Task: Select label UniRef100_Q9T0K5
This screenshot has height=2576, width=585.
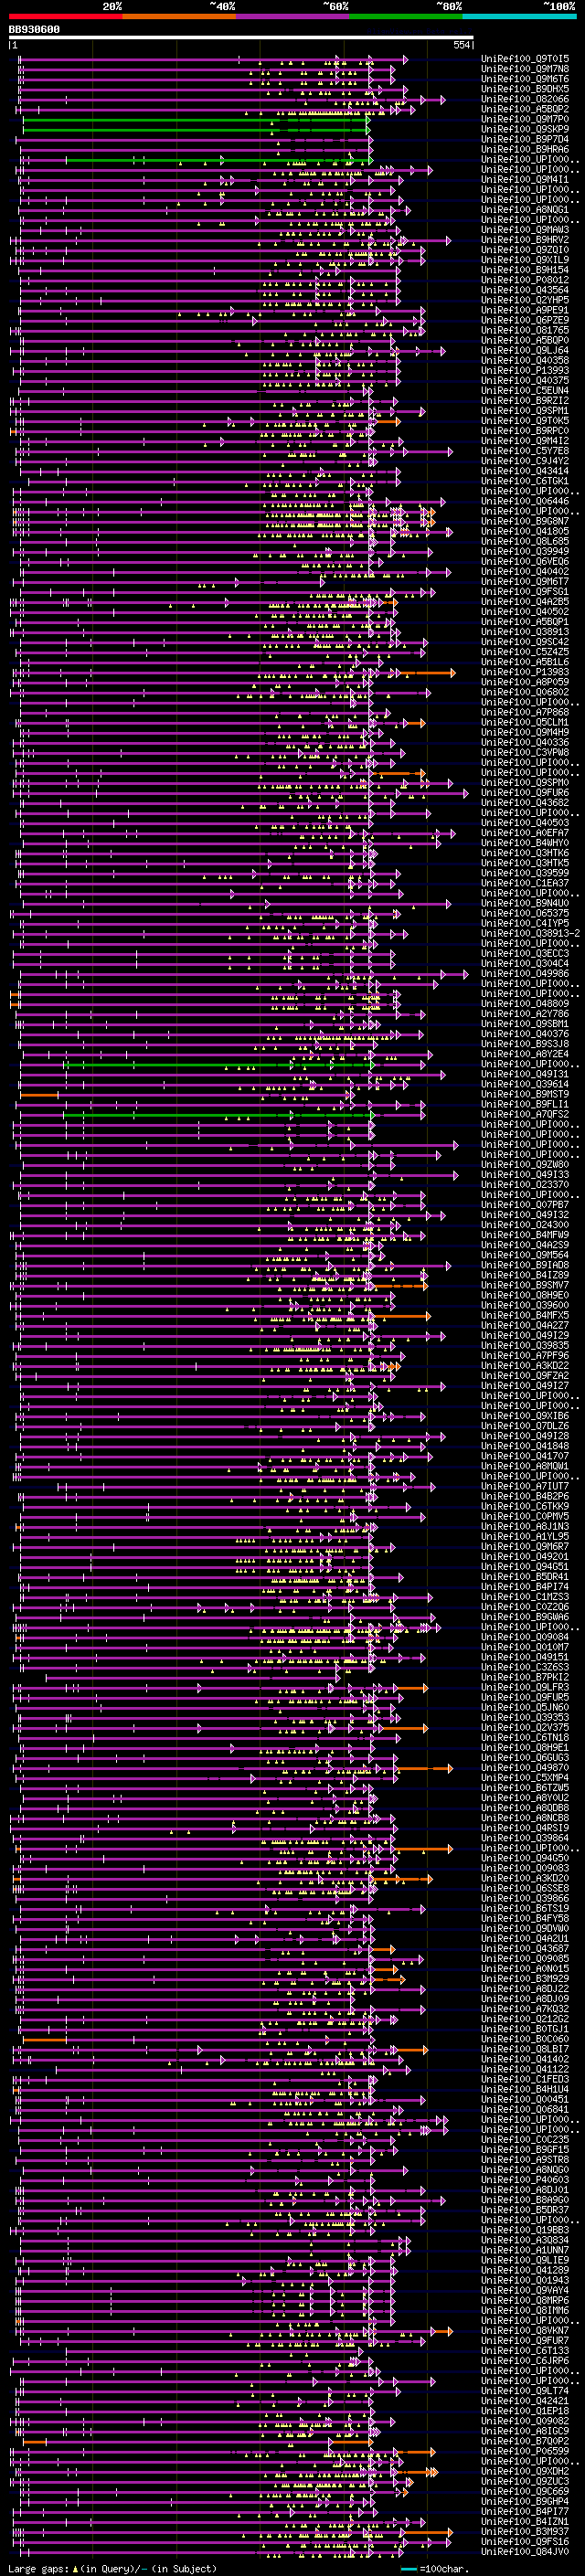Action: pos(525,420)
